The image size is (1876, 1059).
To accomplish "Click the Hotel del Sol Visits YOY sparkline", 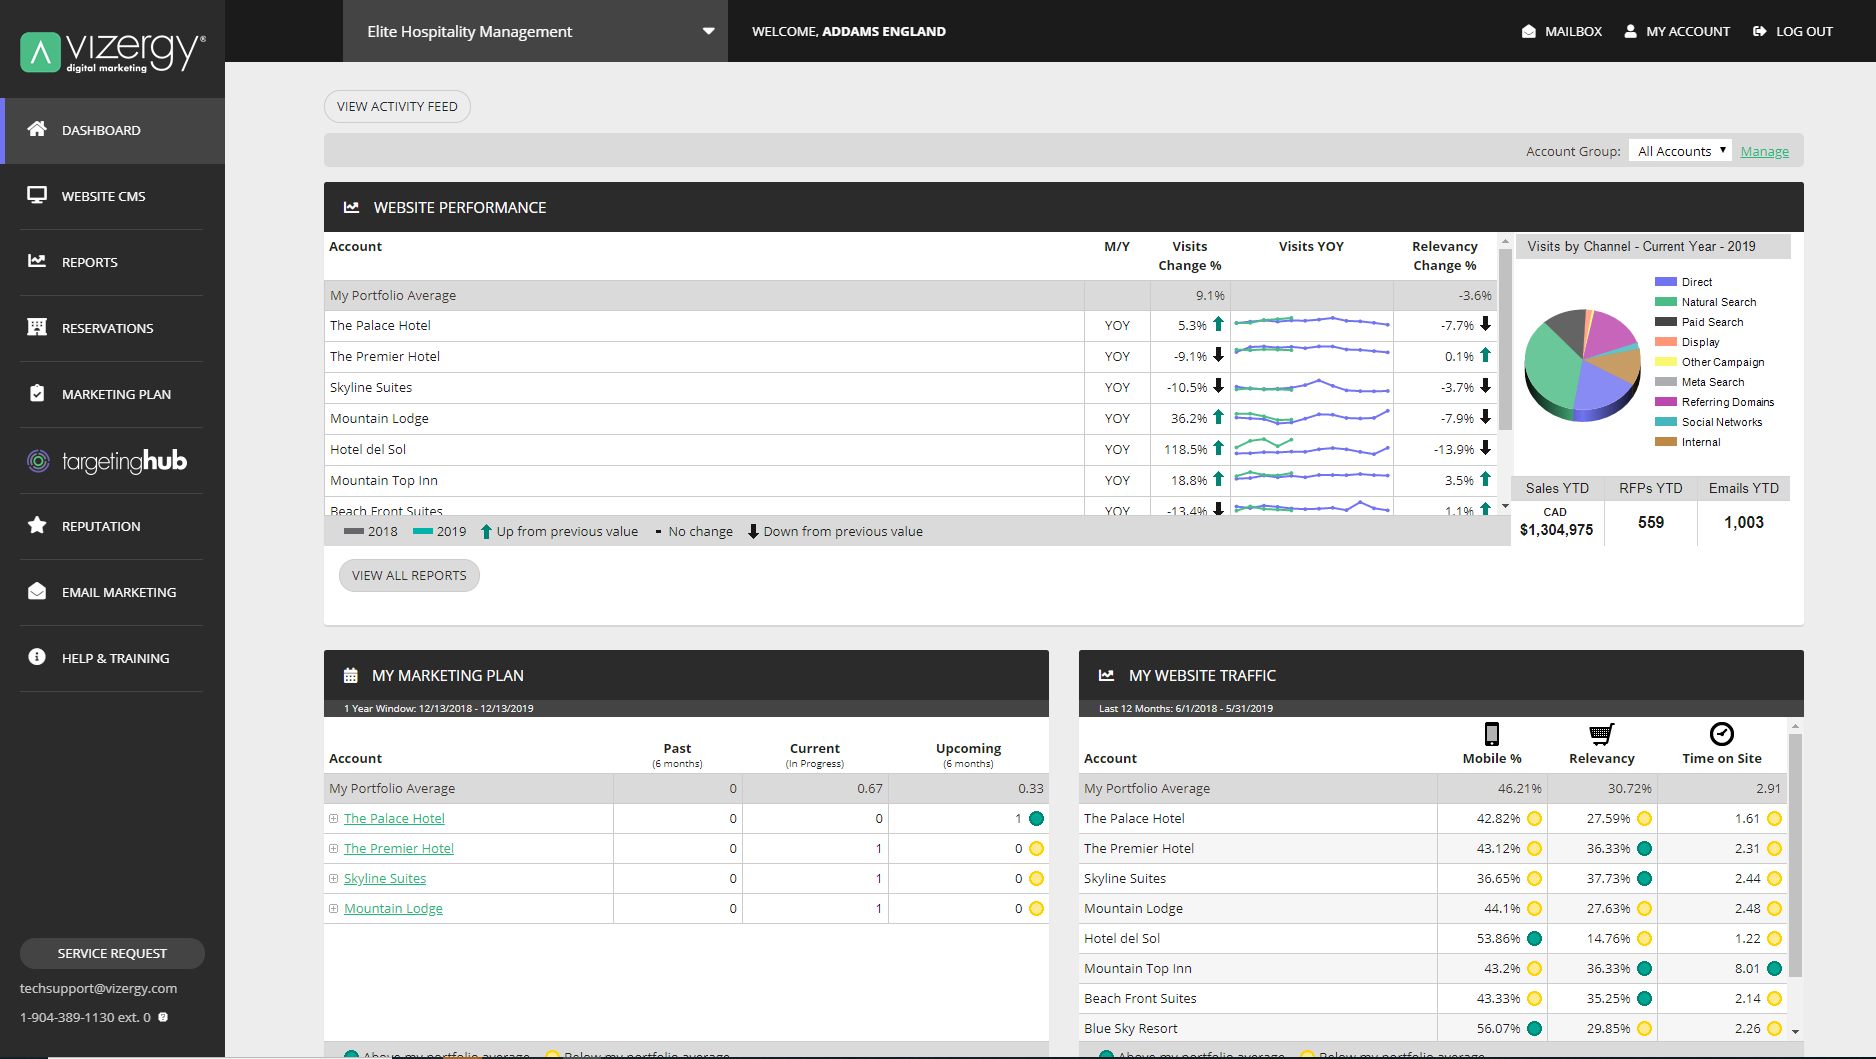I will [1311, 447].
